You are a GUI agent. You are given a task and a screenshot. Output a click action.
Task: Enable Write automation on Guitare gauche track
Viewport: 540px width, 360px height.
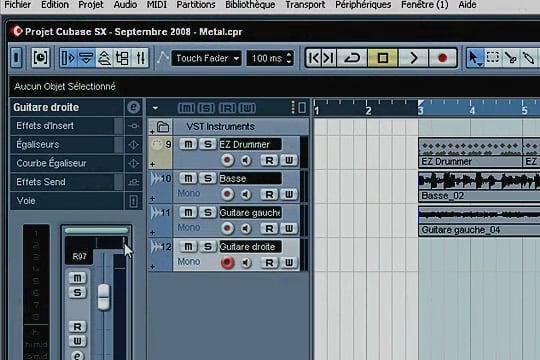point(289,228)
